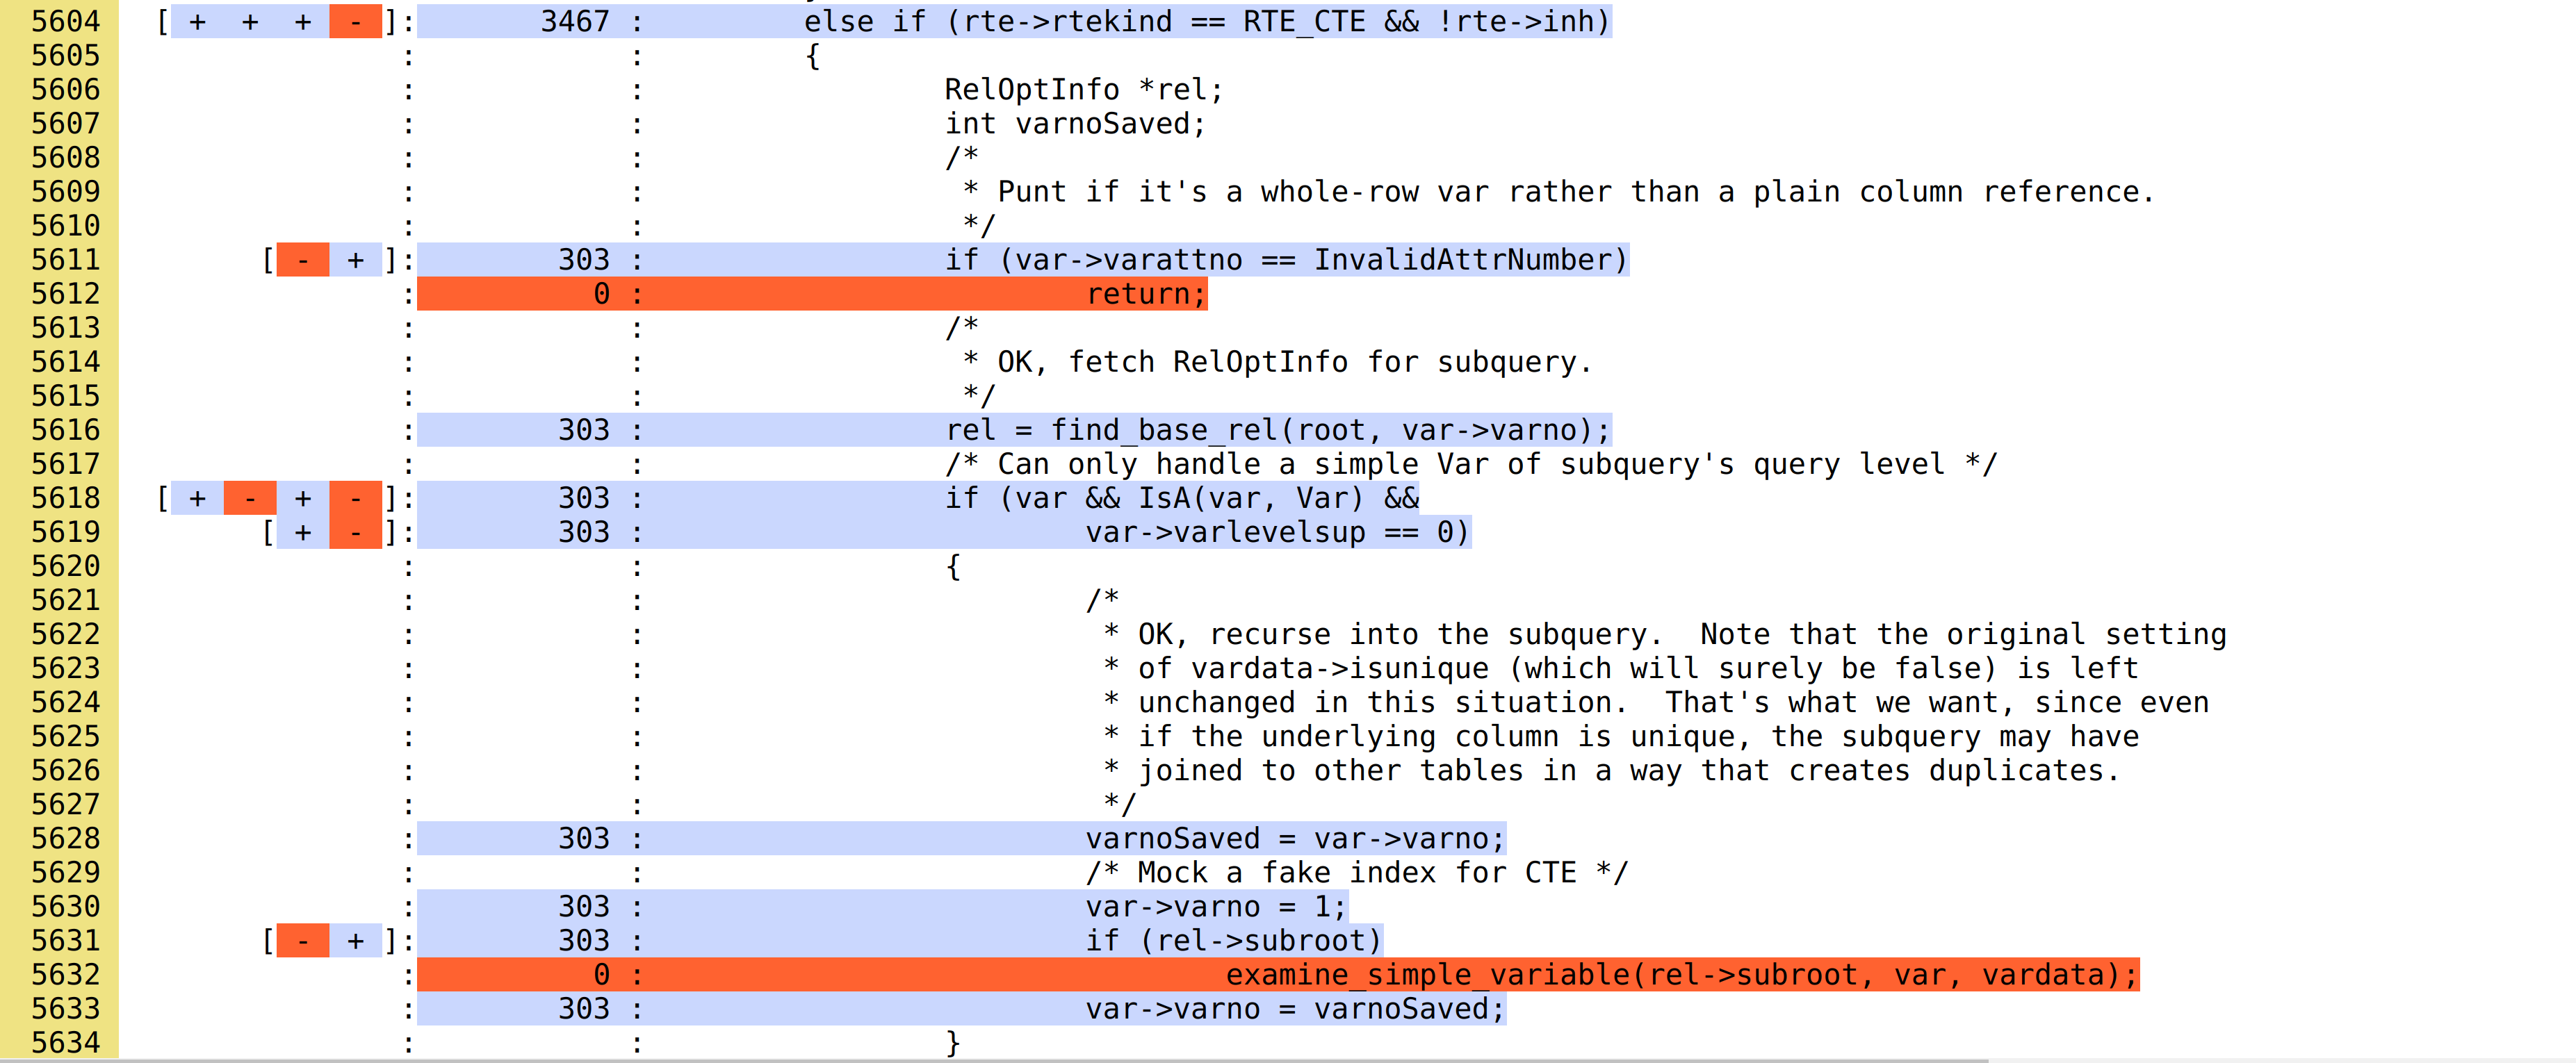
Task: Click the 'Mock a fake index for CTE' comment
Action: click(1356, 873)
